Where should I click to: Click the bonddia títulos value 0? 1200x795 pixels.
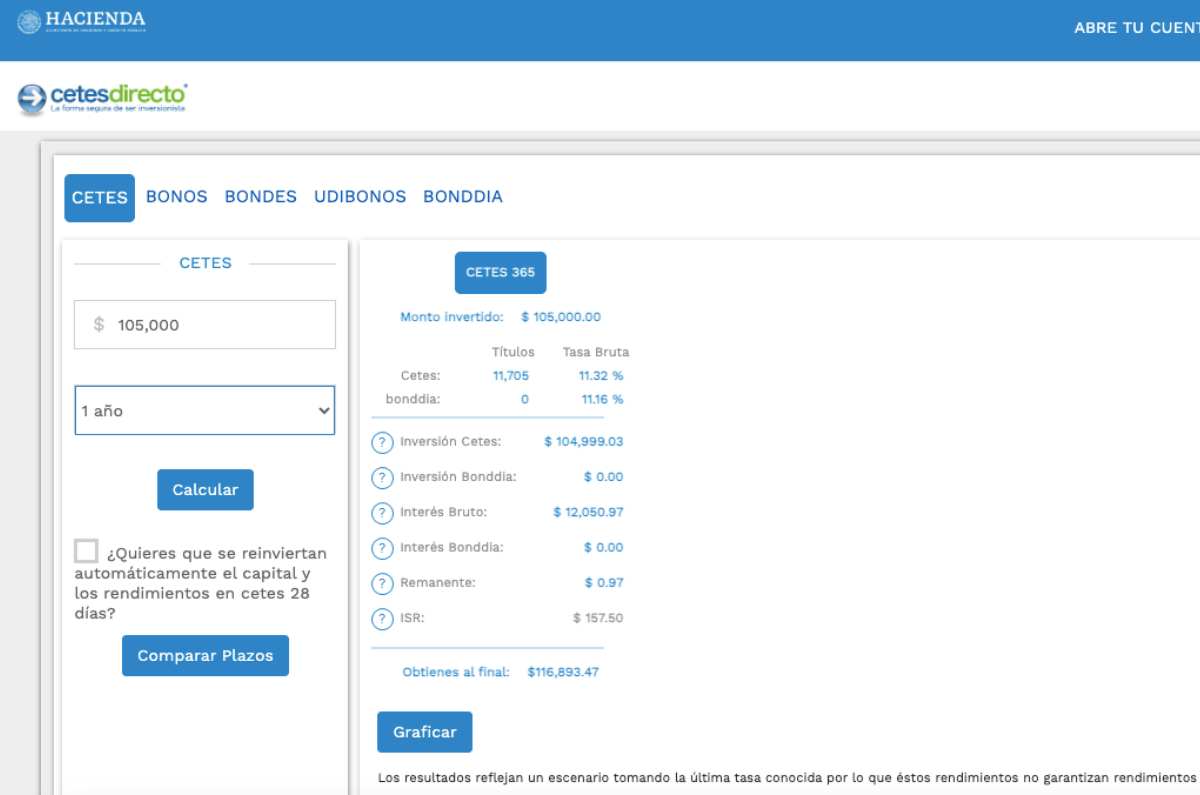pyautogui.click(x=525, y=399)
